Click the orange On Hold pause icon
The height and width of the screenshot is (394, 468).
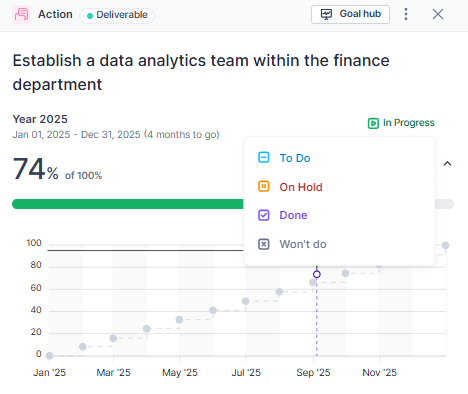pyautogui.click(x=264, y=186)
